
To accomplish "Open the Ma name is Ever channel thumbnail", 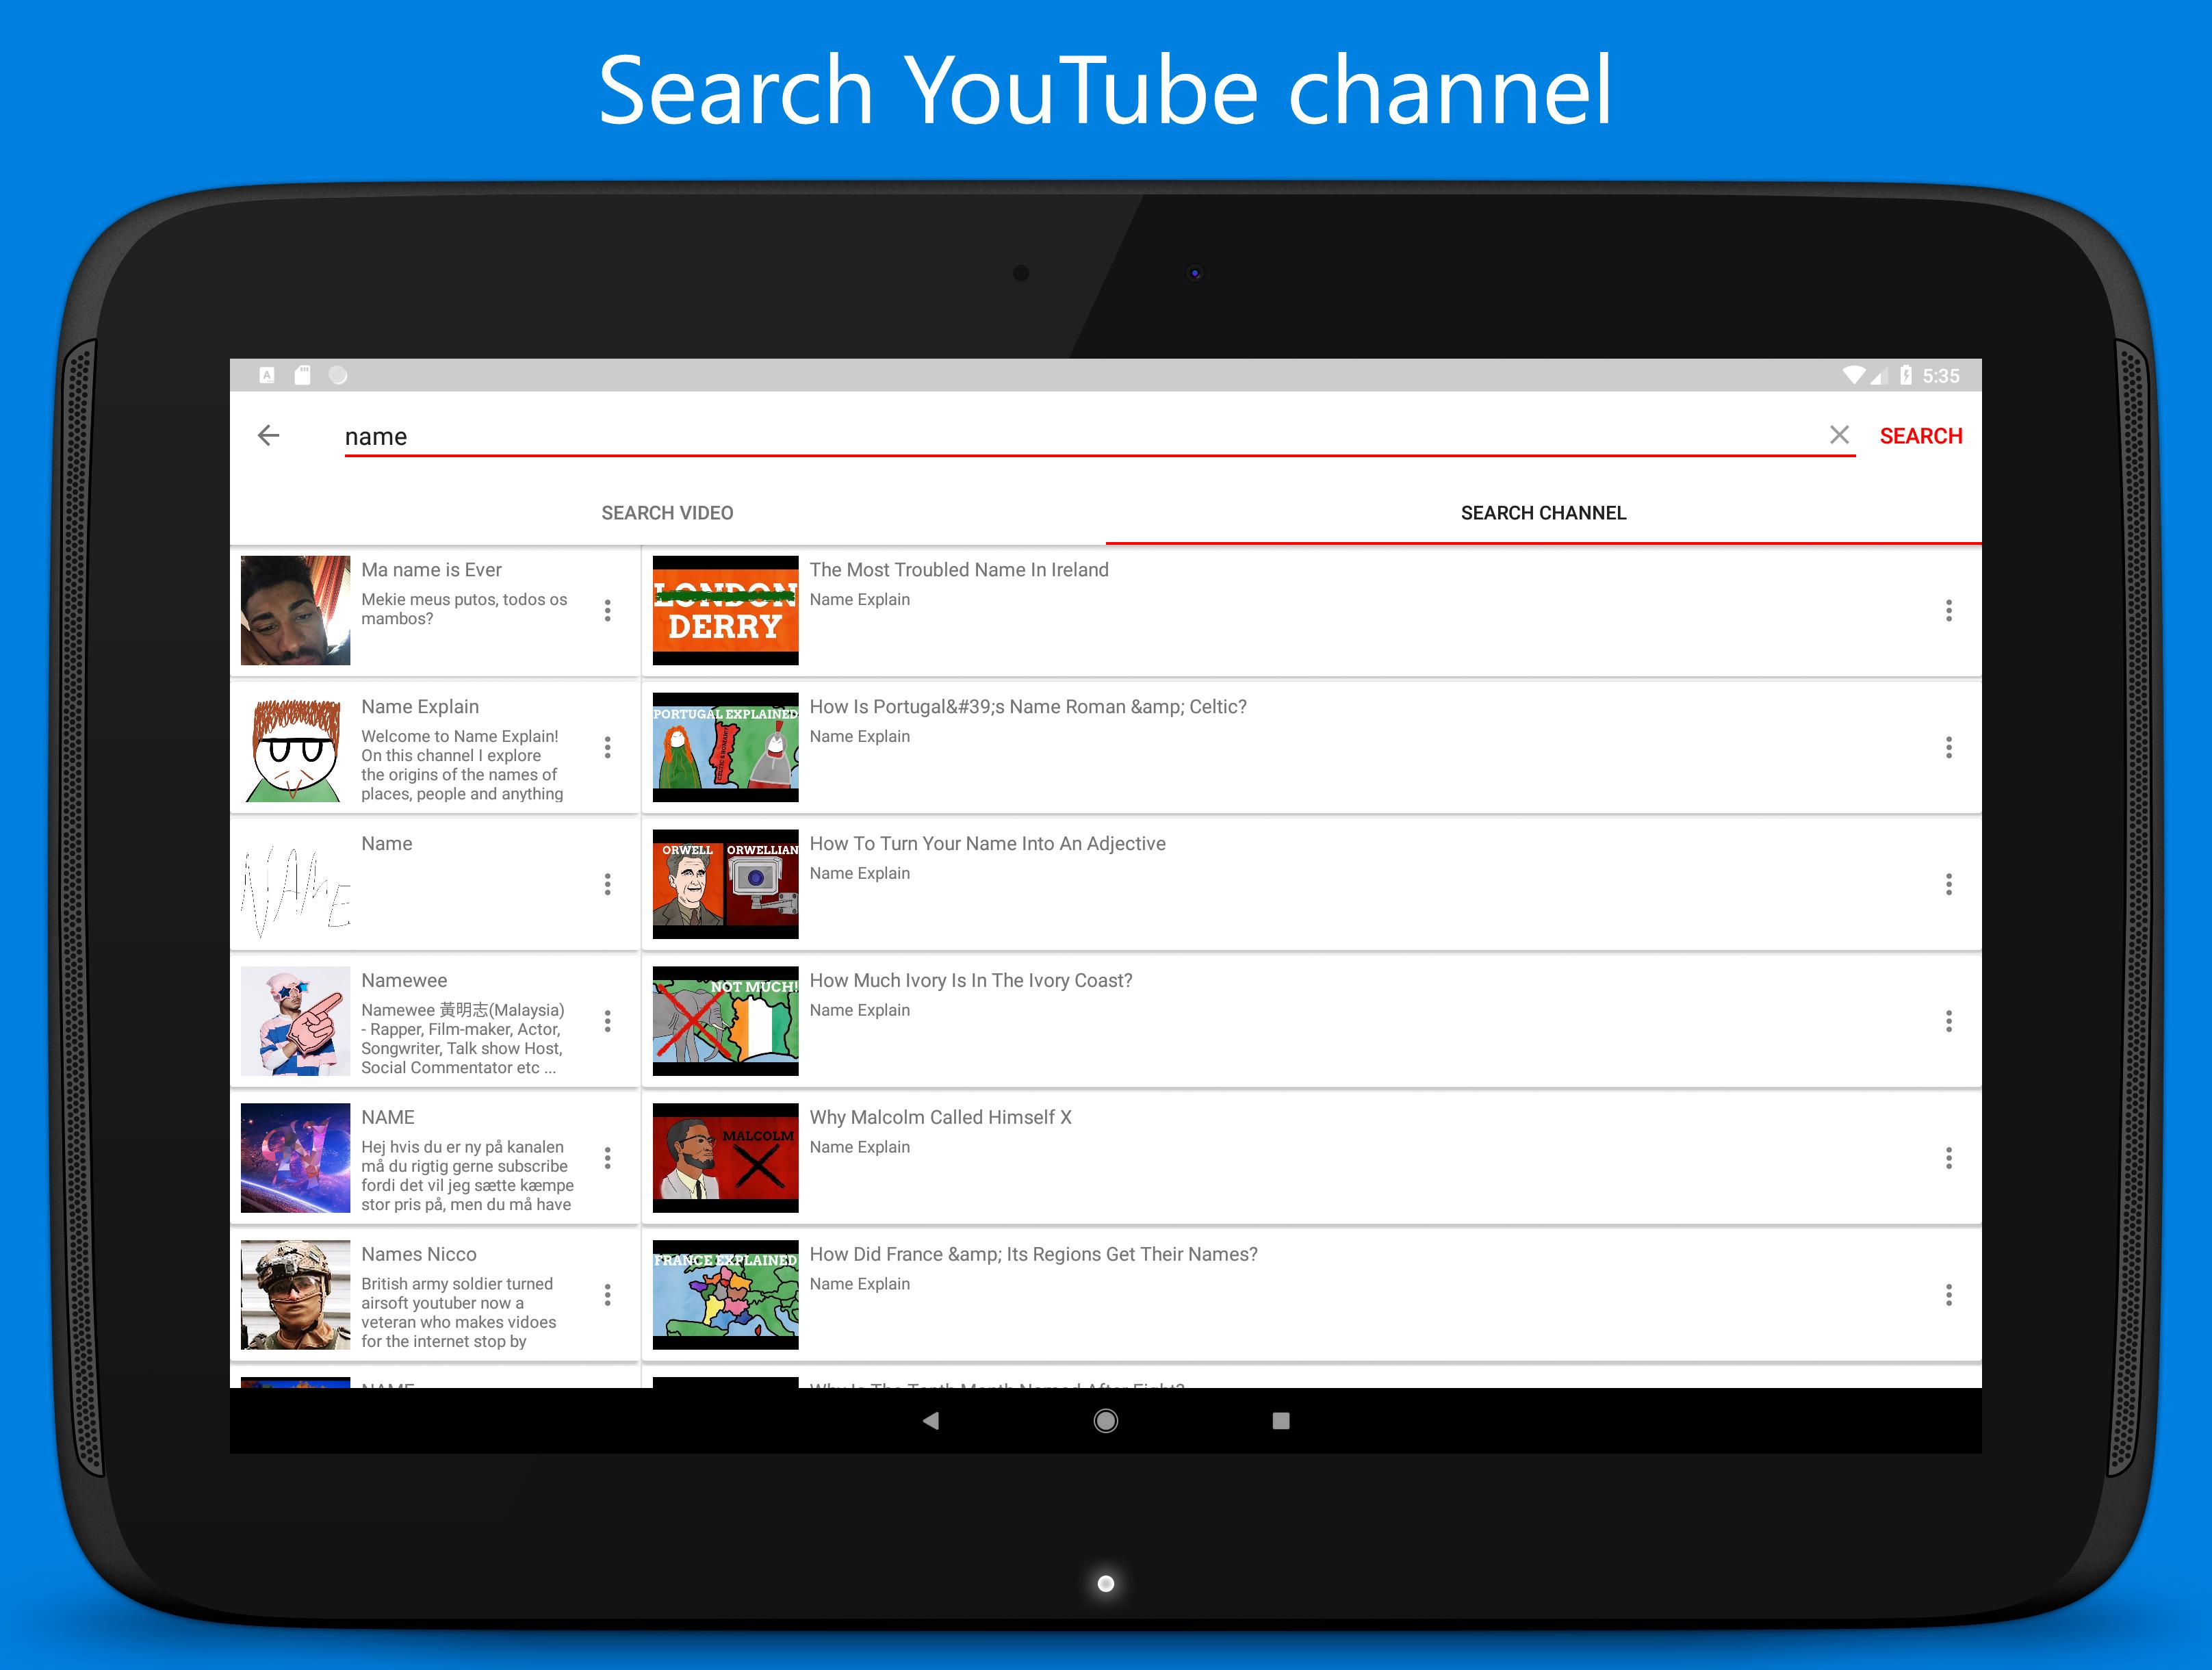I will [x=295, y=610].
